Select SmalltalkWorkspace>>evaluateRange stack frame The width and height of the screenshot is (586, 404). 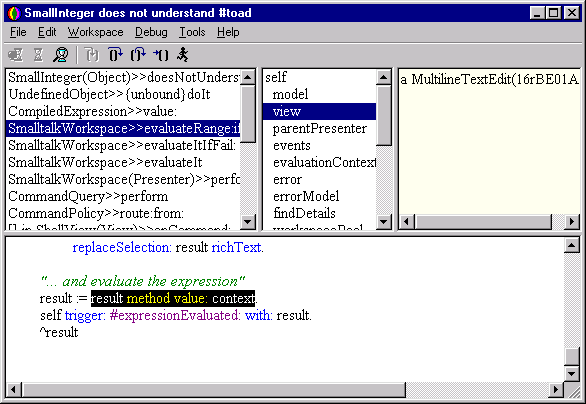[x=123, y=128]
